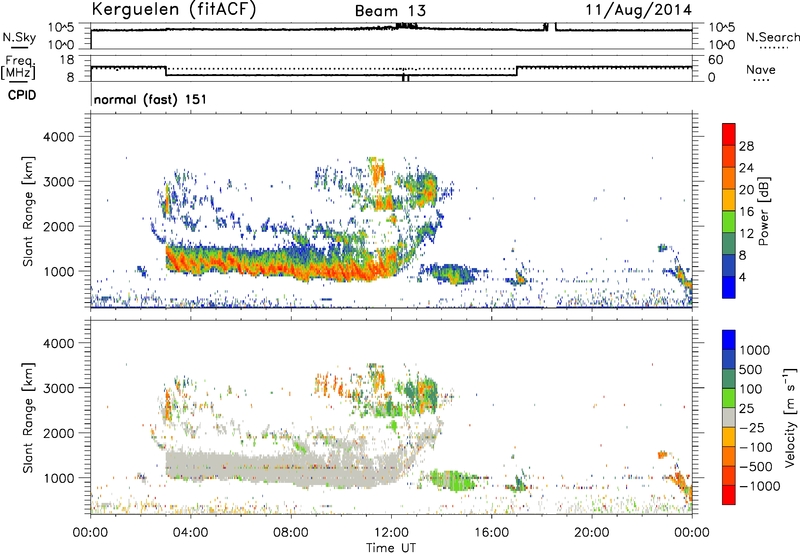Viewport: 800px width, 554px height.
Task: Click the 'Power [dB]' colorbar label
Action: tap(763, 211)
